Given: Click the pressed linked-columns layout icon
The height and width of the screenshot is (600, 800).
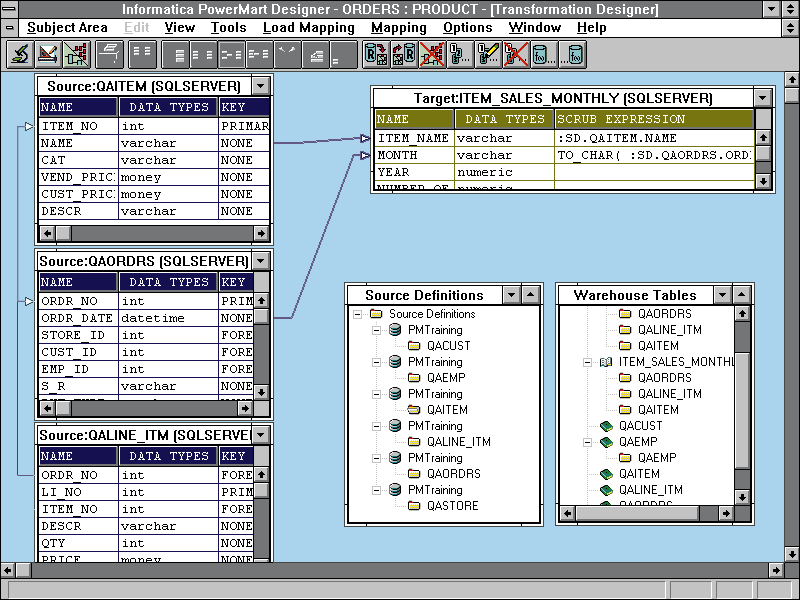Looking at the screenshot, I should coord(231,54).
